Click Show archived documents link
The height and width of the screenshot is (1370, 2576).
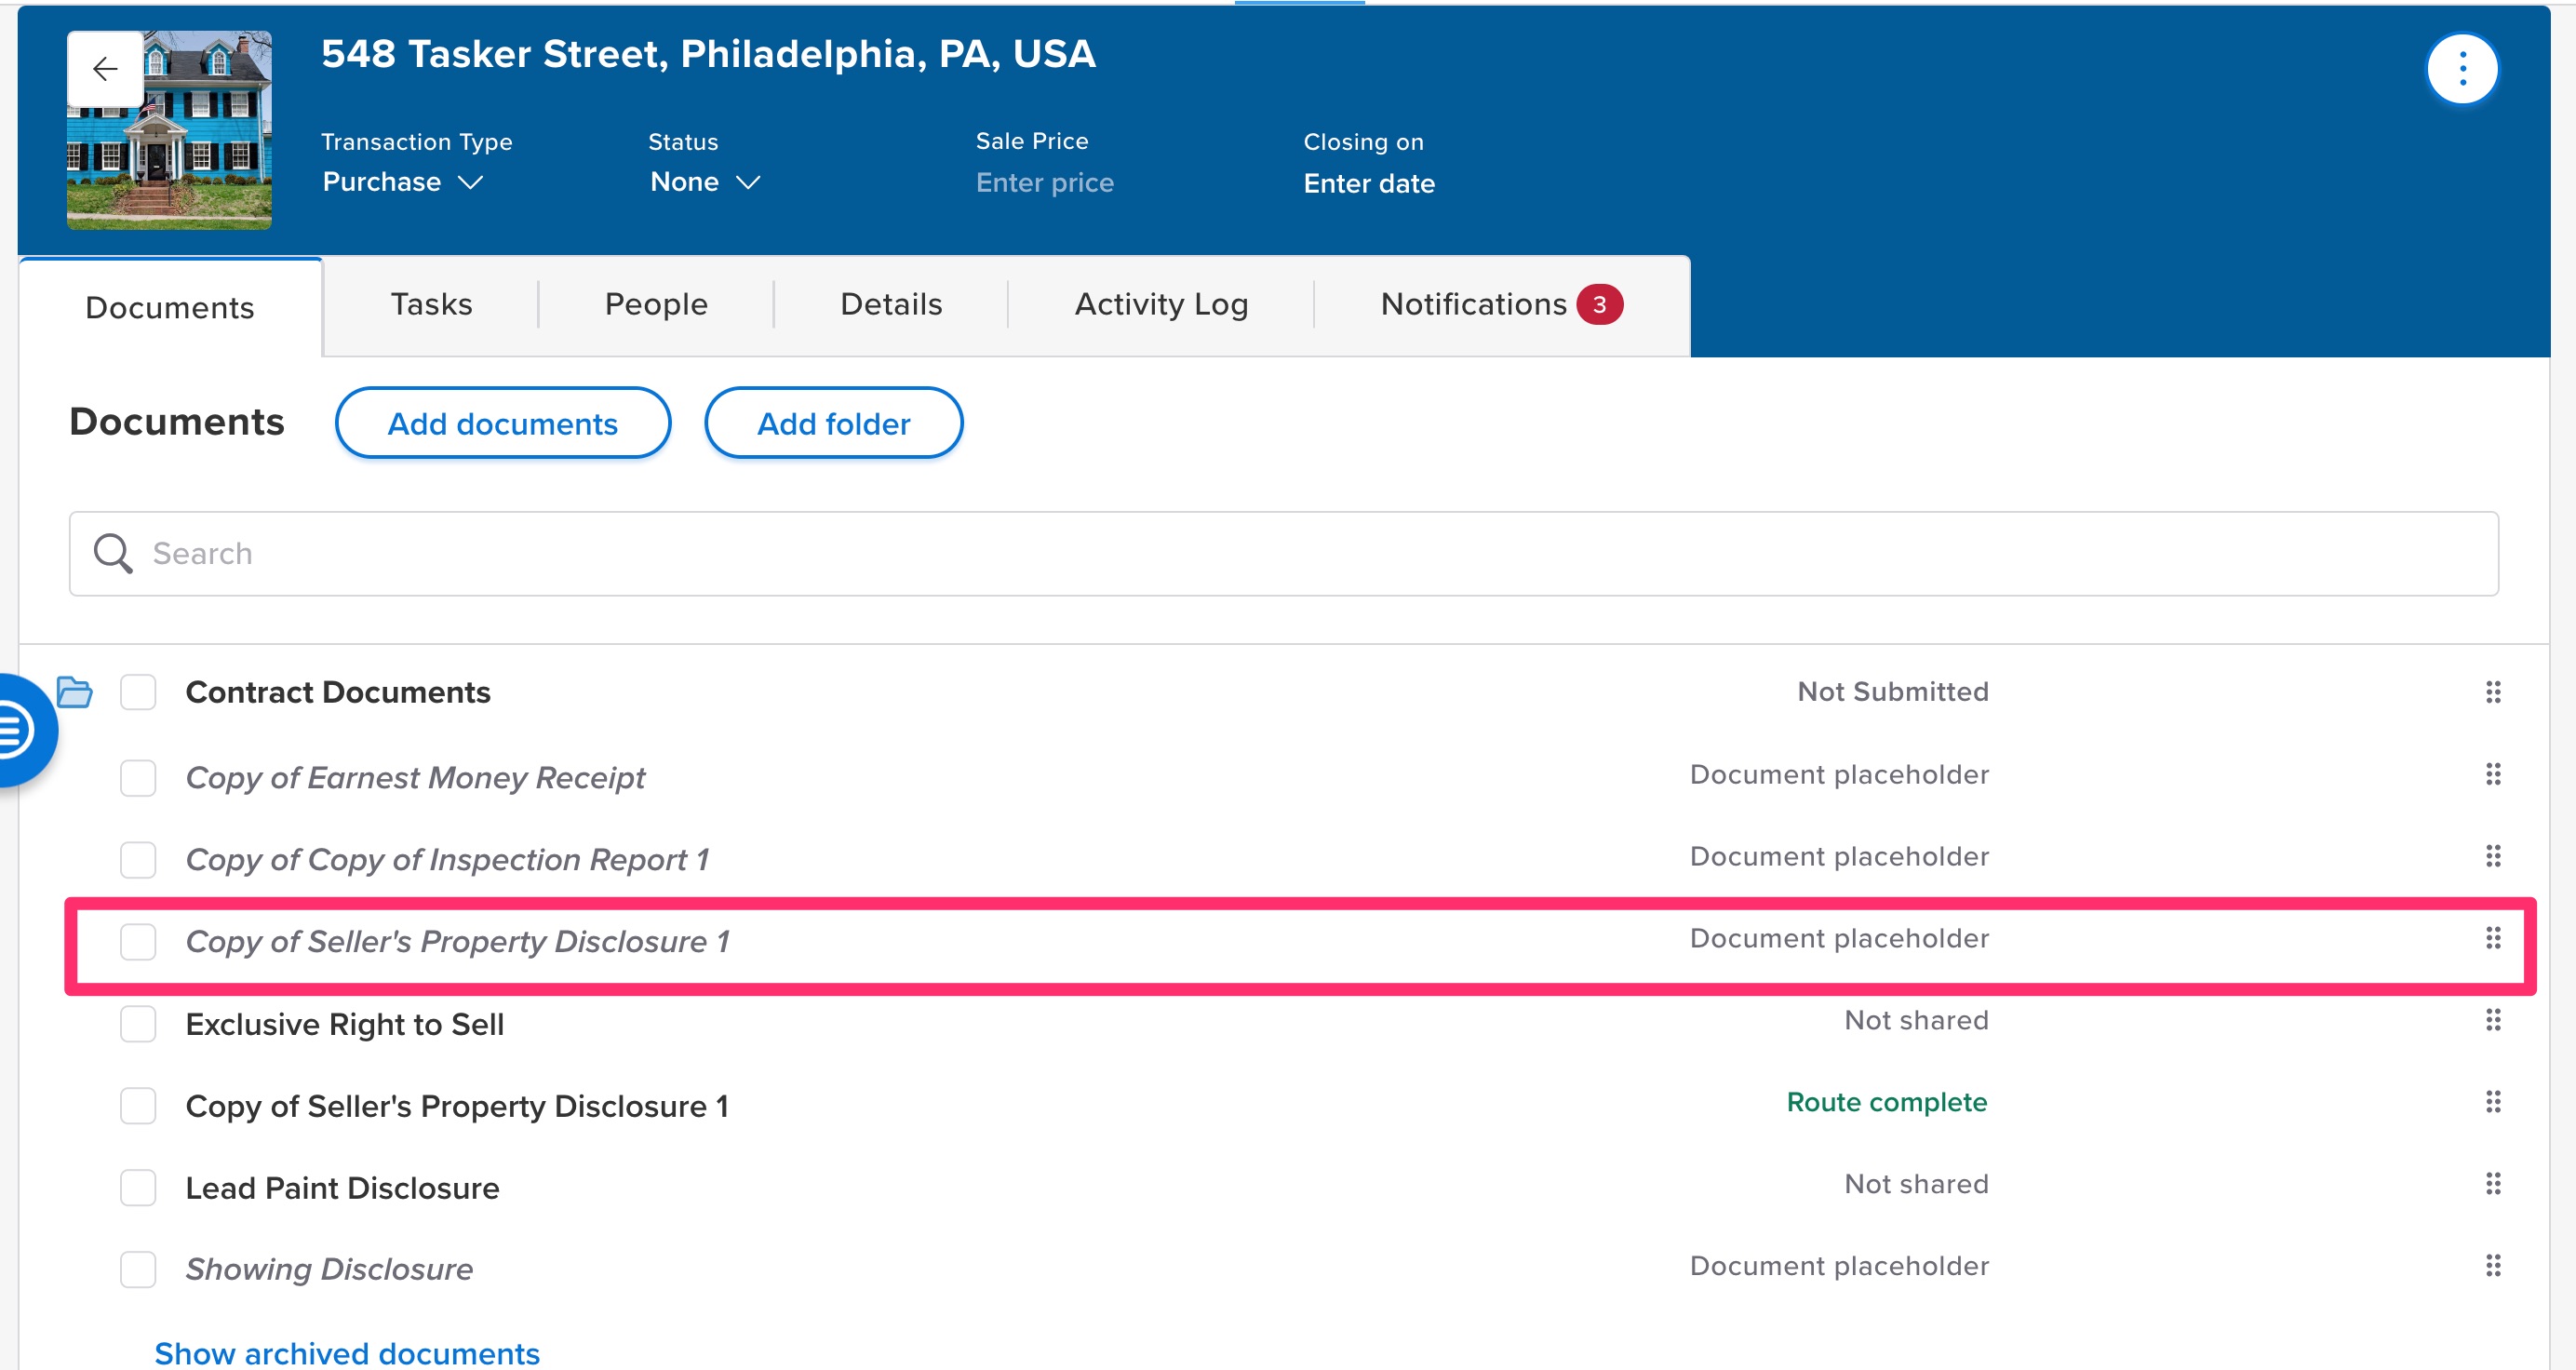tap(347, 1352)
